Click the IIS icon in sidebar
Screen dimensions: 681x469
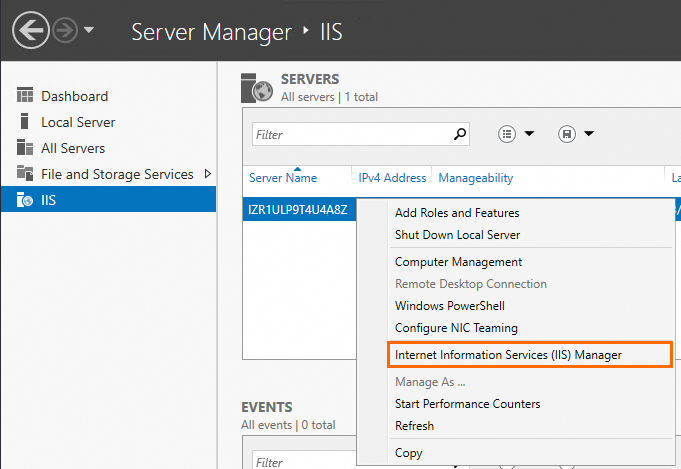(x=25, y=200)
